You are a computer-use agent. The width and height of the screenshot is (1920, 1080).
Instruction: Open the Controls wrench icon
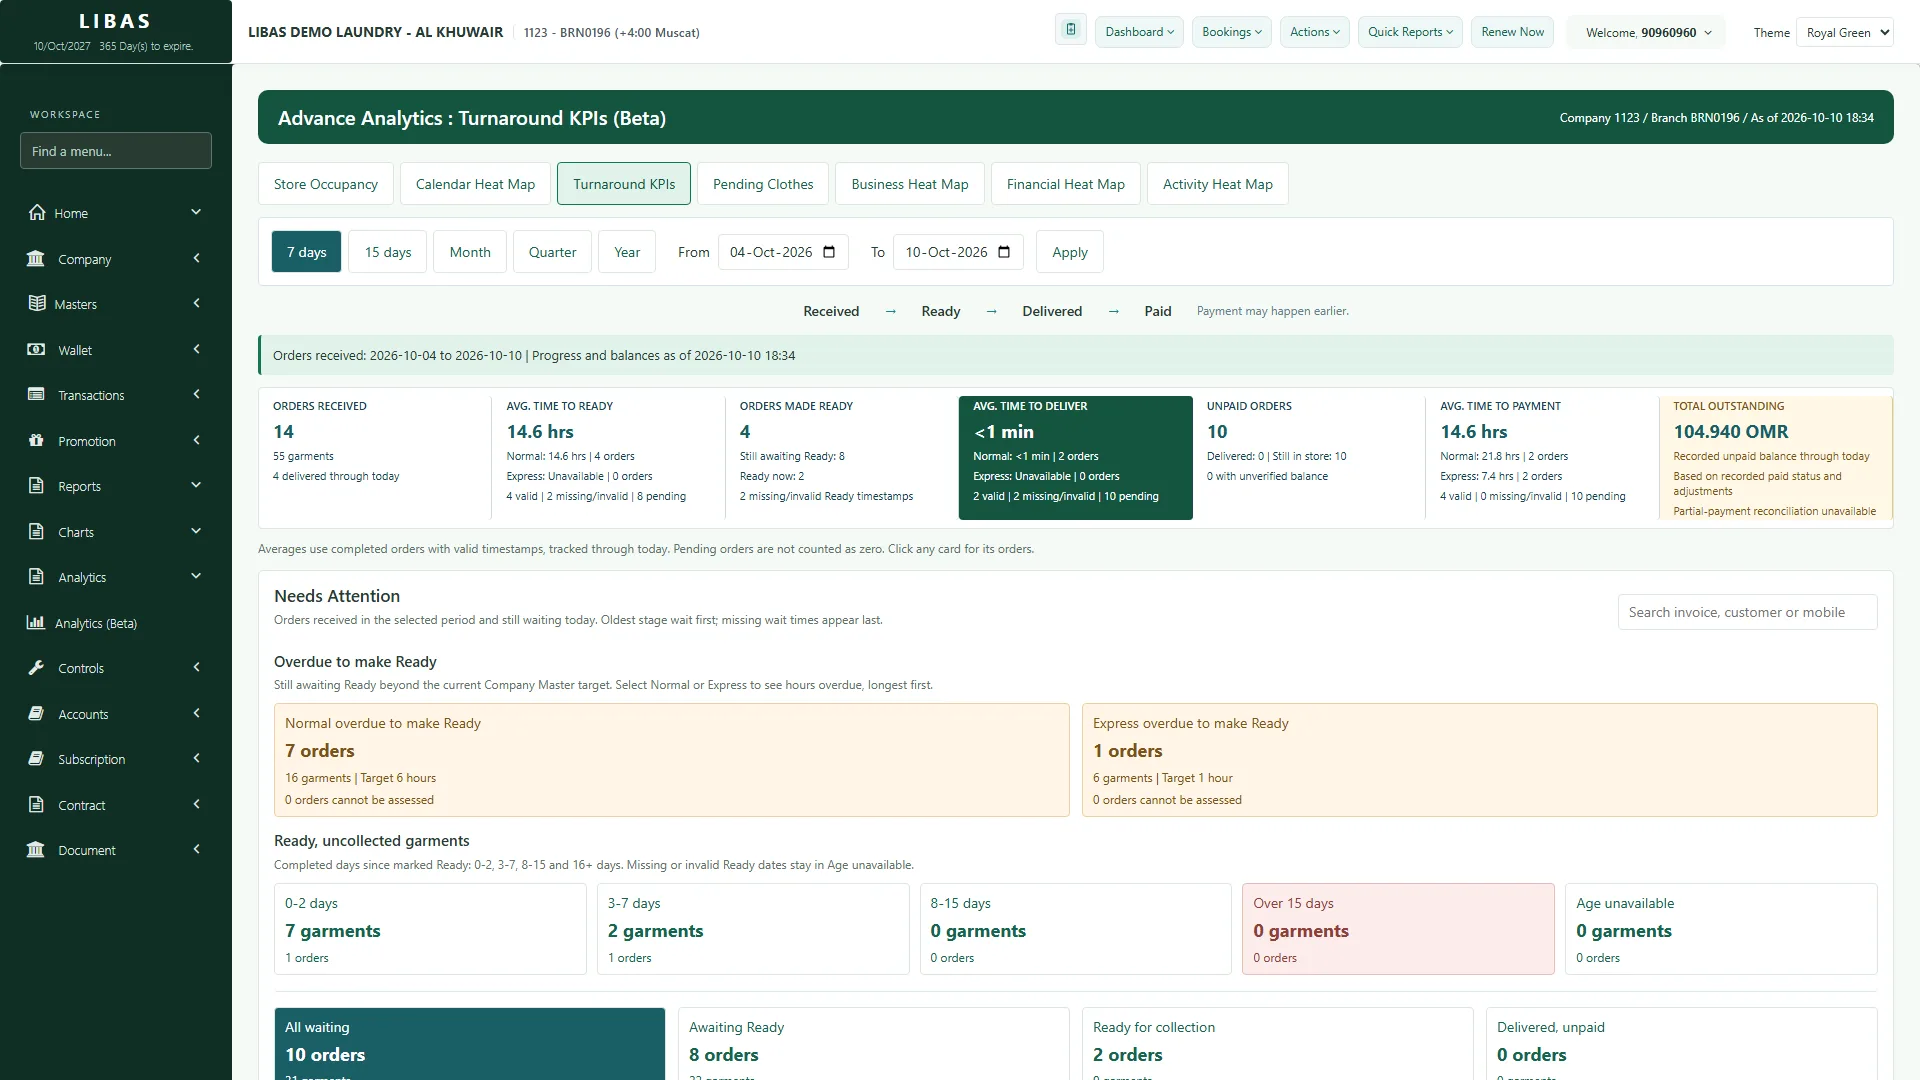click(x=36, y=667)
